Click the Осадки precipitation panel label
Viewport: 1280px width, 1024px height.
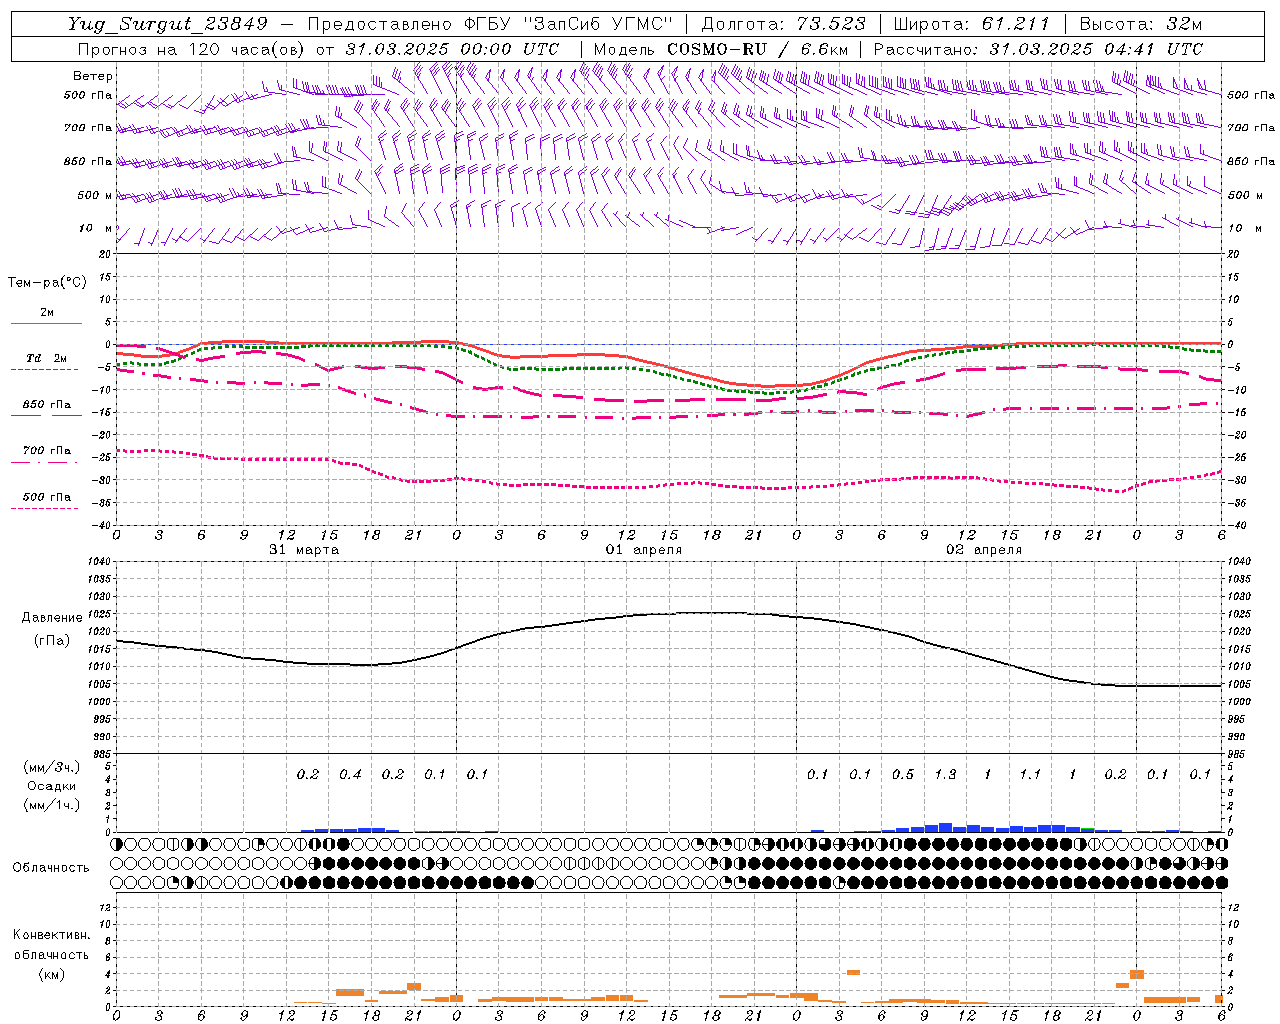(52, 786)
